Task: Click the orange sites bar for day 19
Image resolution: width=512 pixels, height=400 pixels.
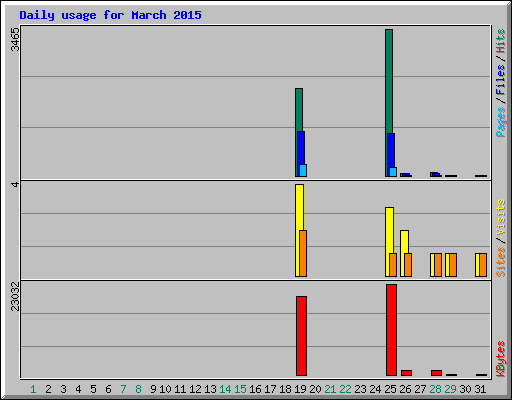Action: point(303,253)
